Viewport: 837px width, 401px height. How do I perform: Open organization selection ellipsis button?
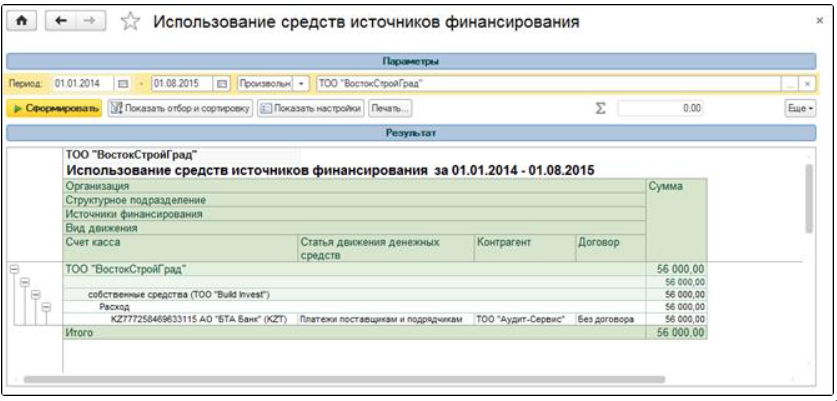click(792, 84)
